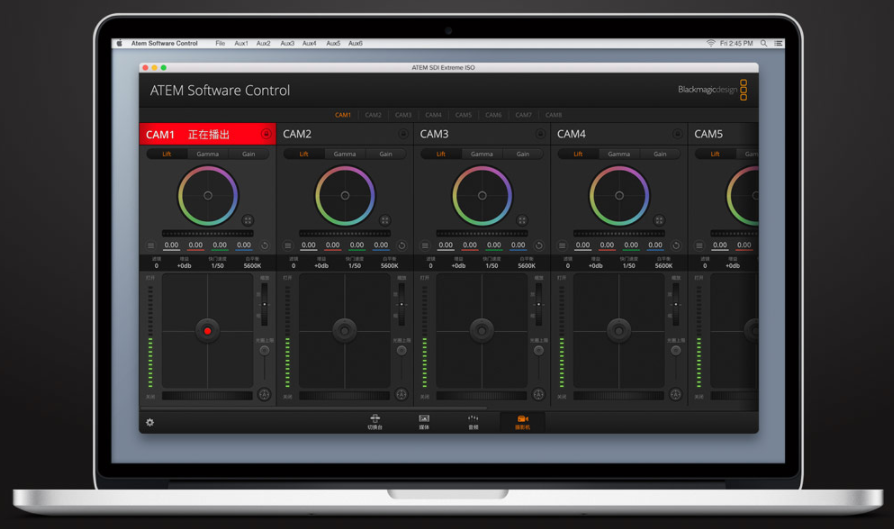Viewport: 894px width, 529px height.
Task: Click CAM3 reset color correction icon
Action: [539, 246]
